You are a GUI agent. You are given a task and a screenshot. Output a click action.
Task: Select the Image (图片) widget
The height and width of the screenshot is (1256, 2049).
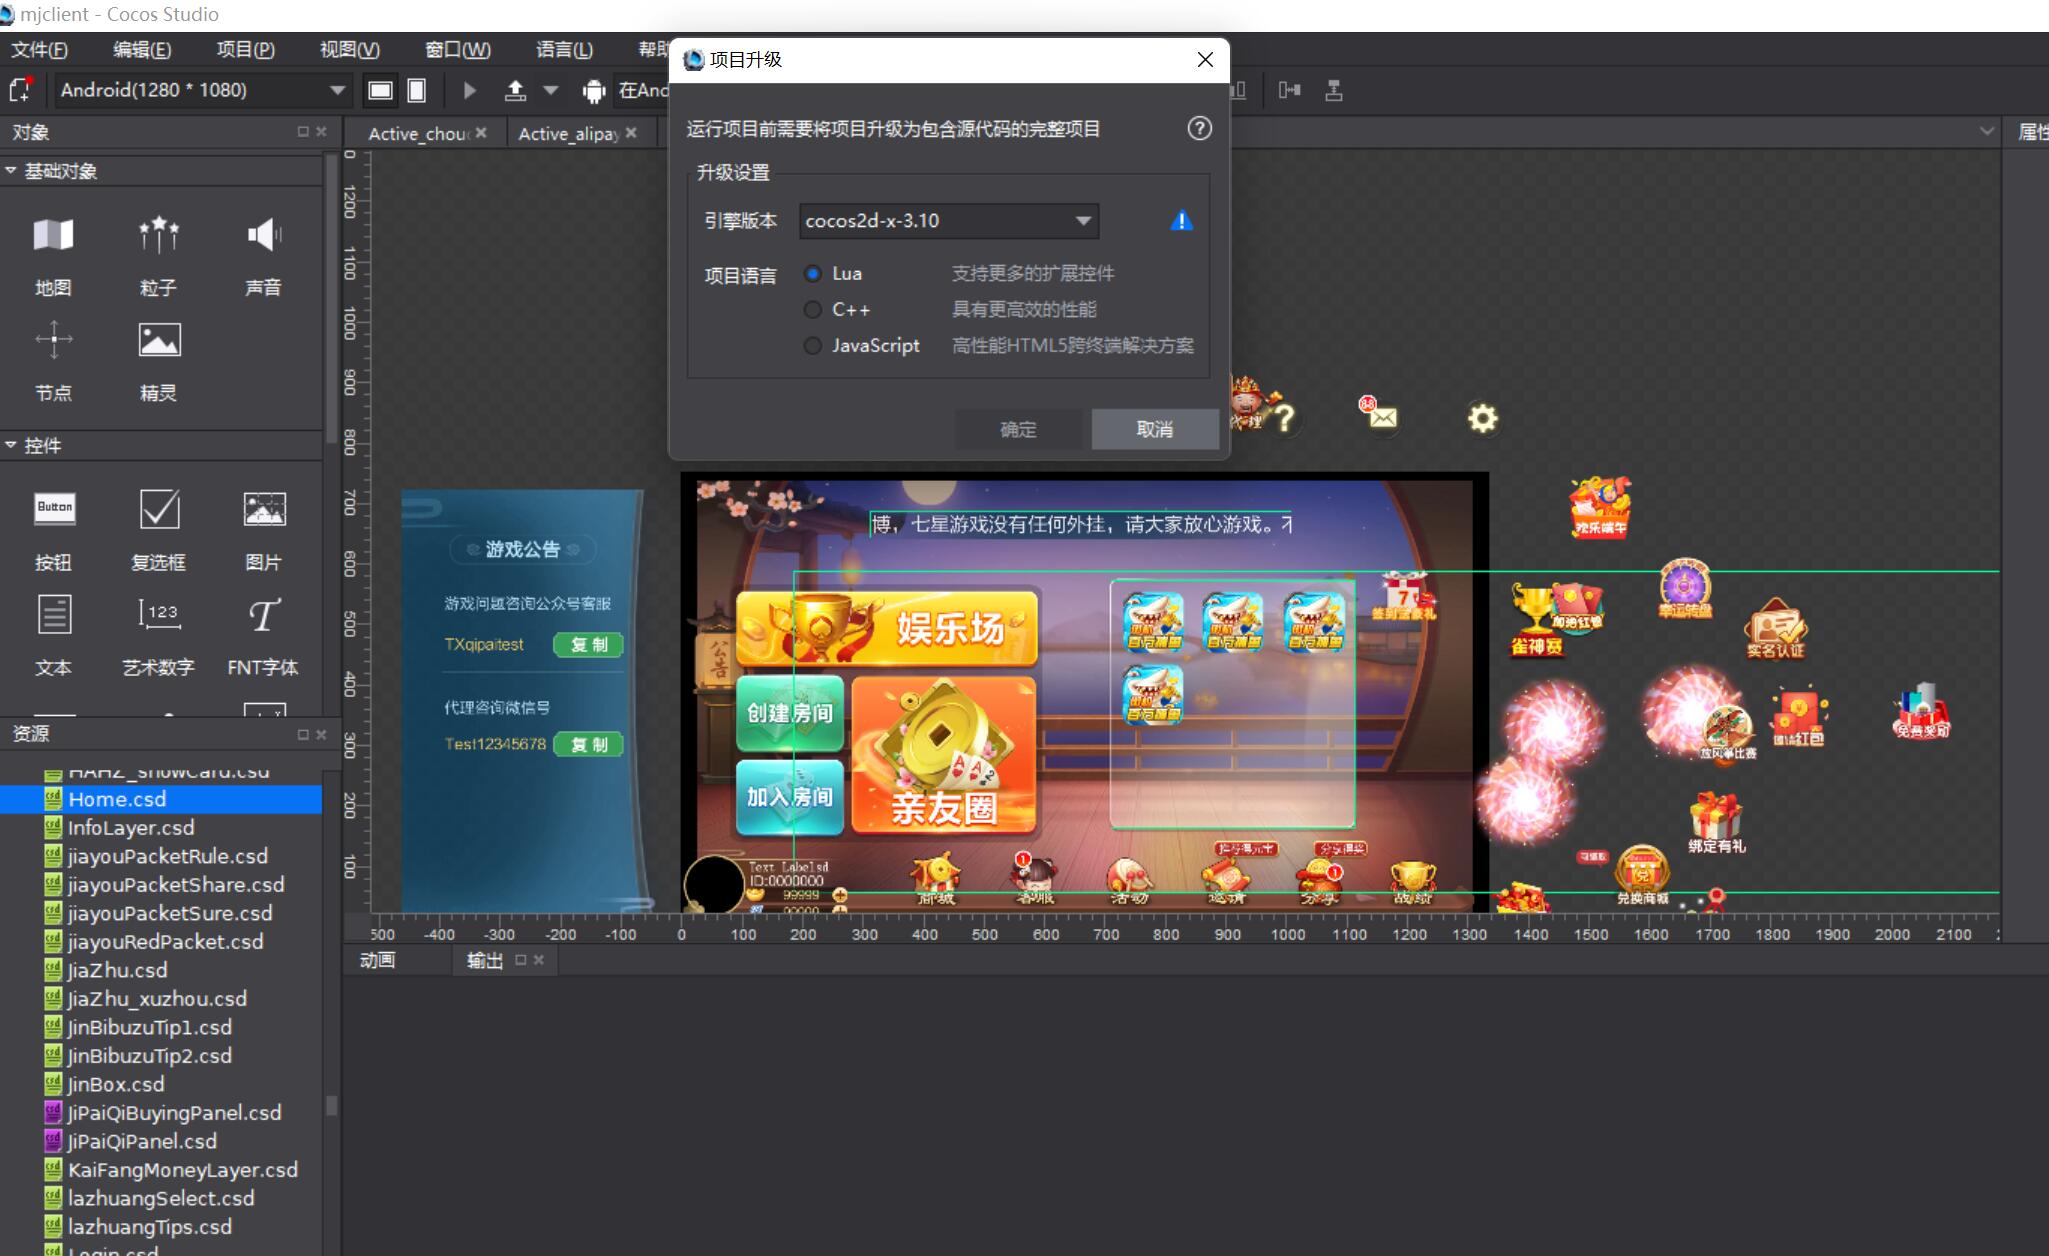[x=263, y=531]
